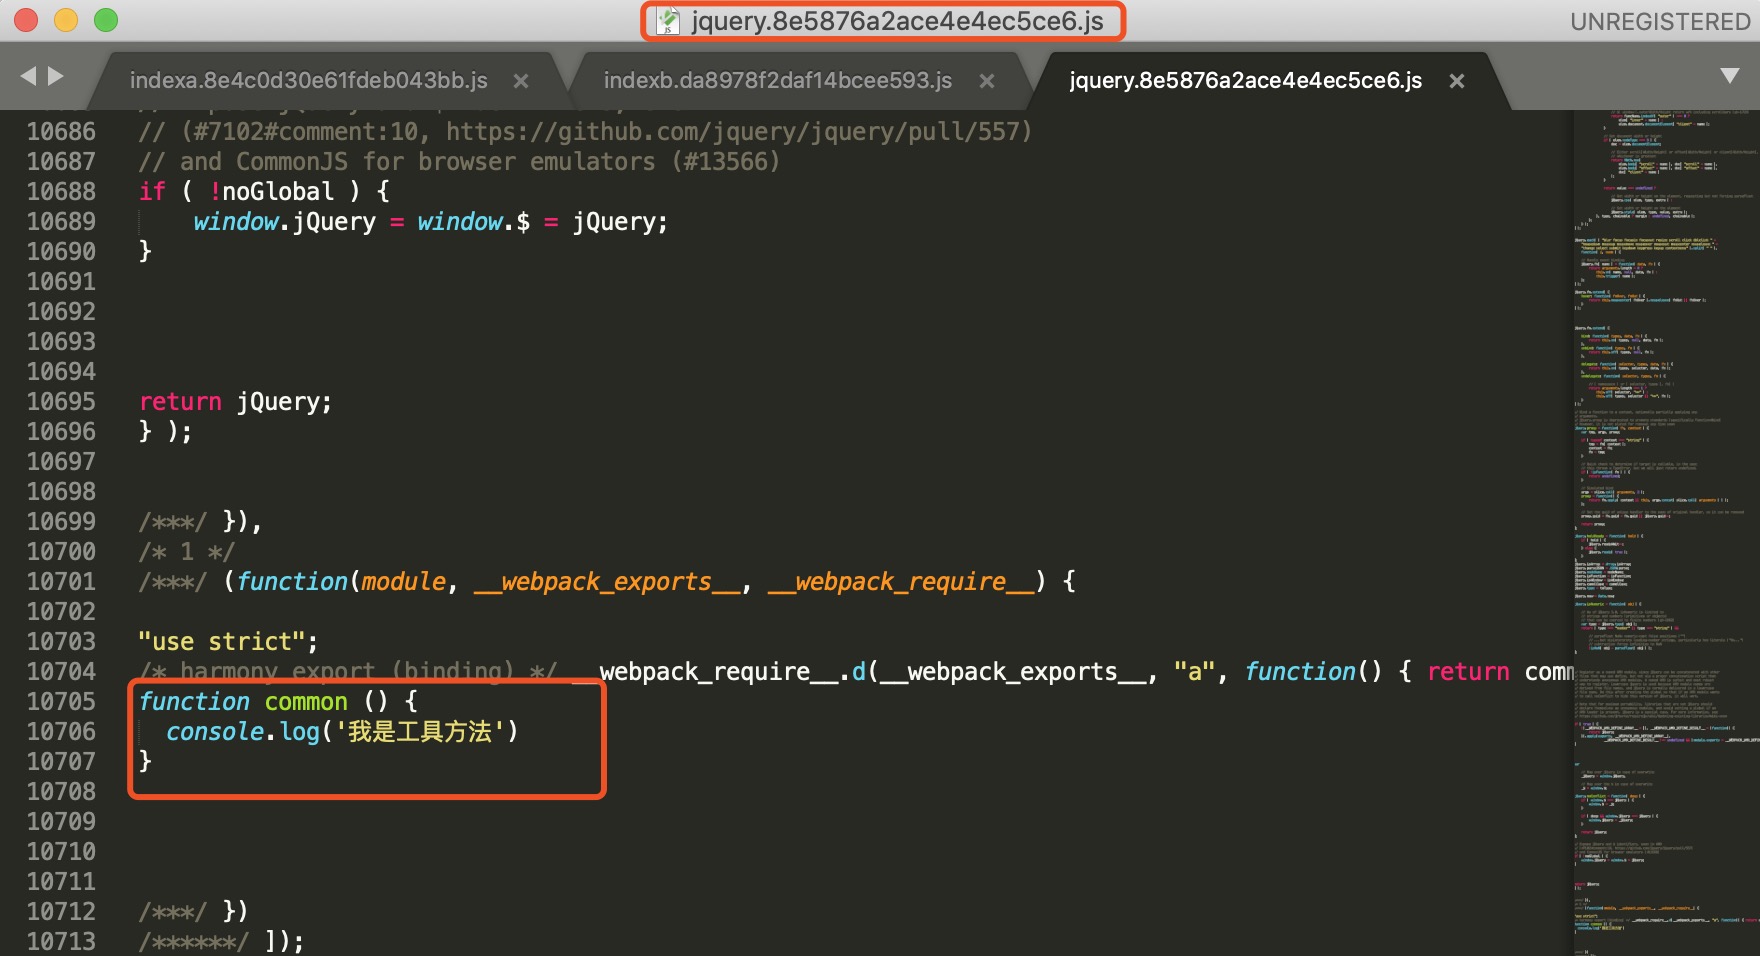
Task: Click the title bar file name jquery.8e5876a2ace4e4ec5ce6.js
Action: [897, 21]
